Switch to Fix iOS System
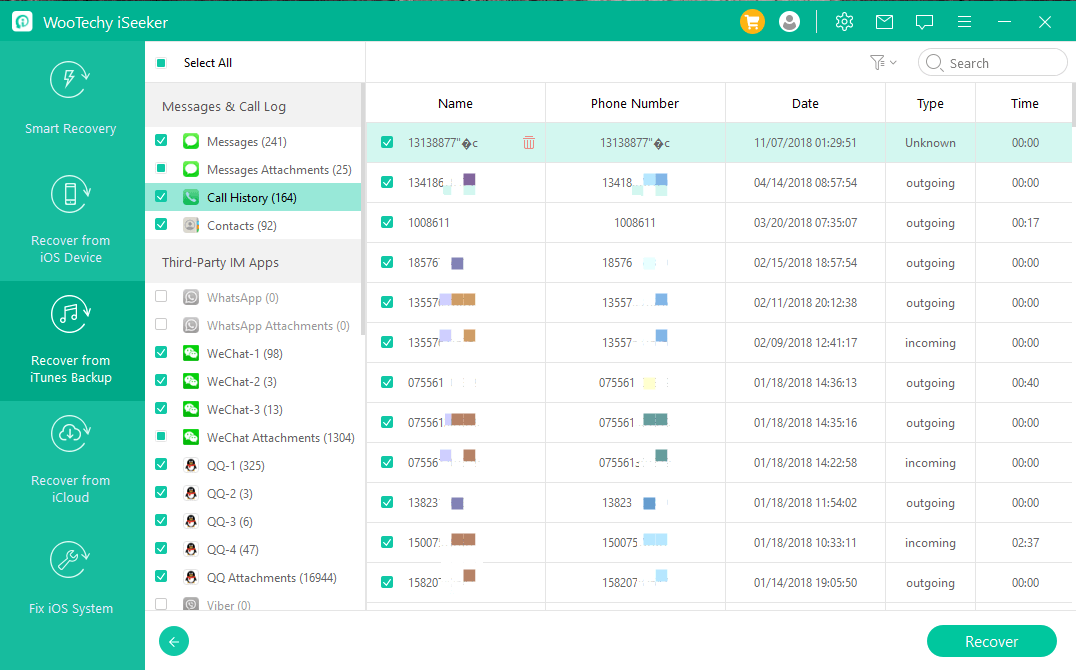Viewport: 1076px width, 670px height. (71, 580)
